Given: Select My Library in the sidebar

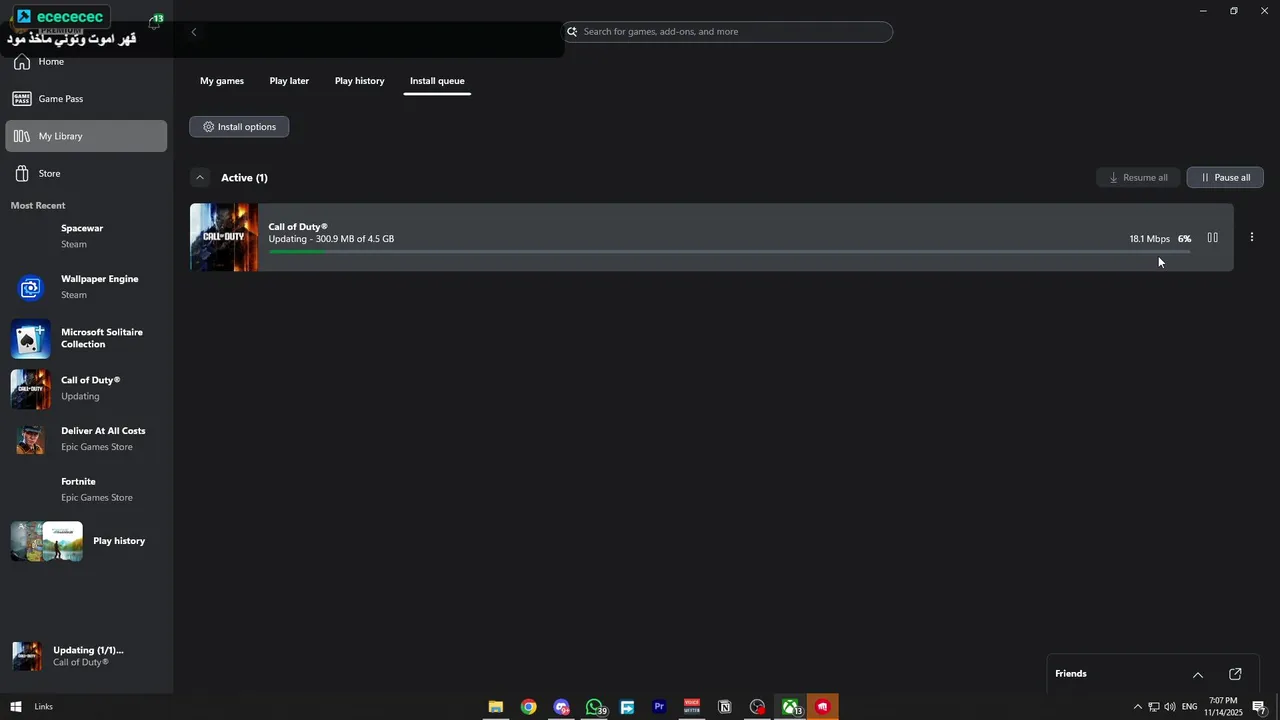Looking at the screenshot, I should [86, 136].
